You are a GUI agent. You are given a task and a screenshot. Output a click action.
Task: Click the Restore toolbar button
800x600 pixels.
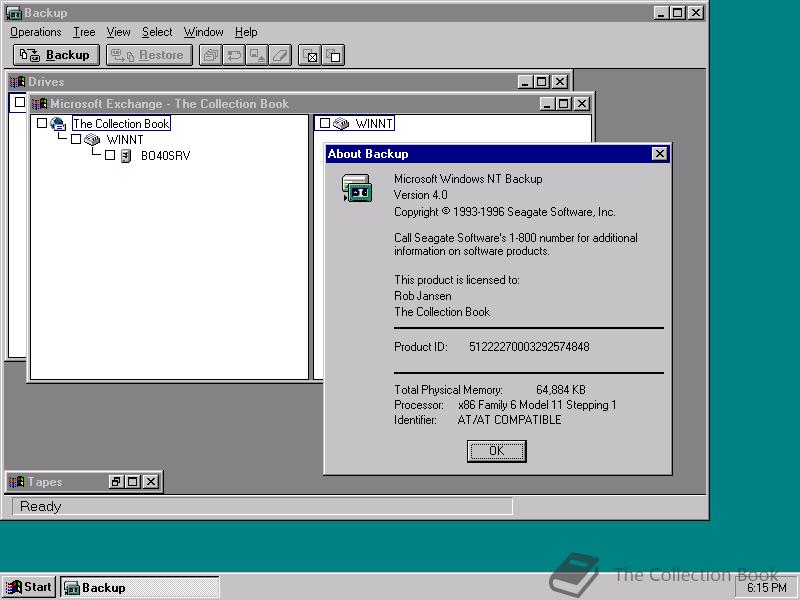tap(149, 55)
